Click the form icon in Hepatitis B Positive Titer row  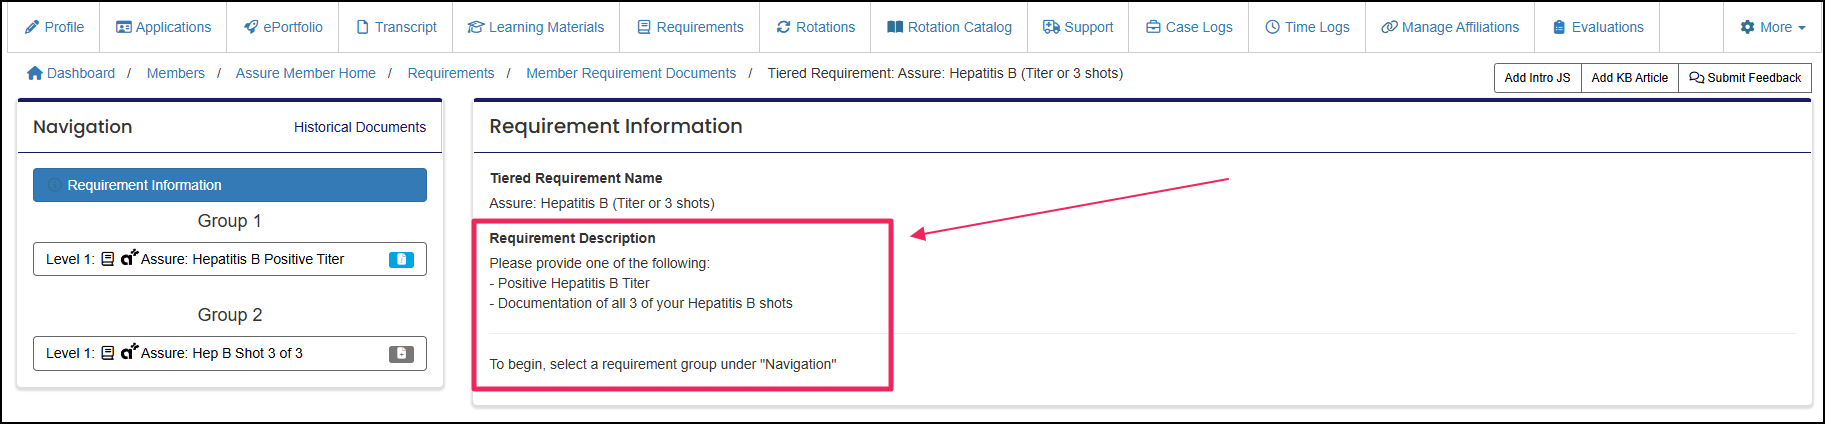click(108, 259)
